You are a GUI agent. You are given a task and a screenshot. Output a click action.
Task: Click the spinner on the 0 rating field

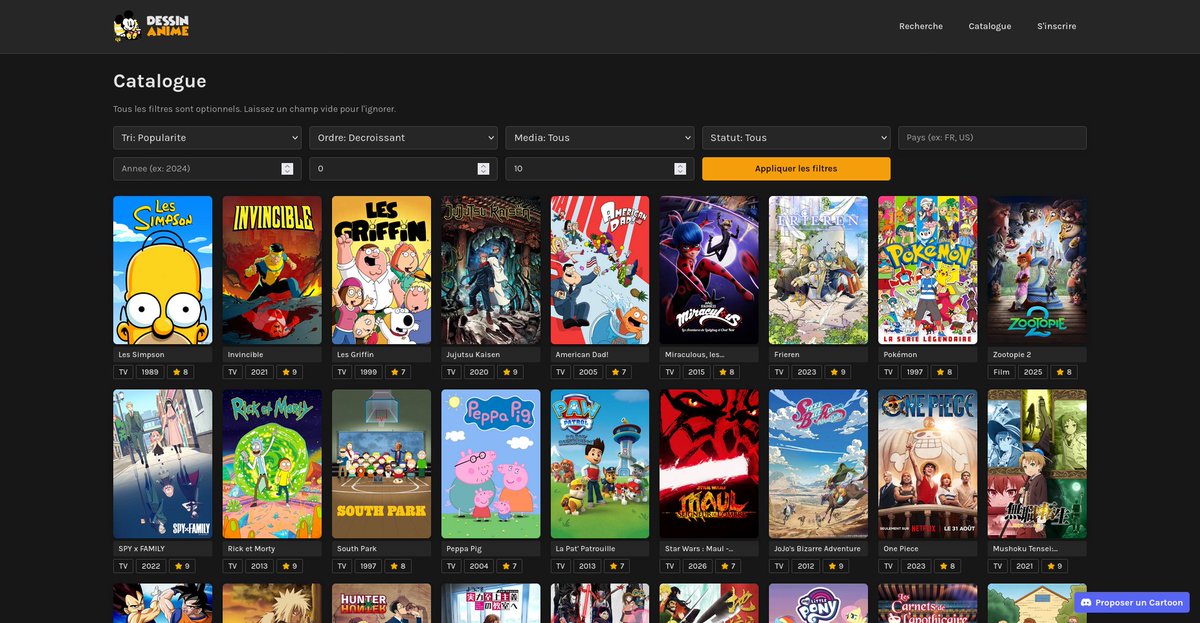tap(483, 169)
